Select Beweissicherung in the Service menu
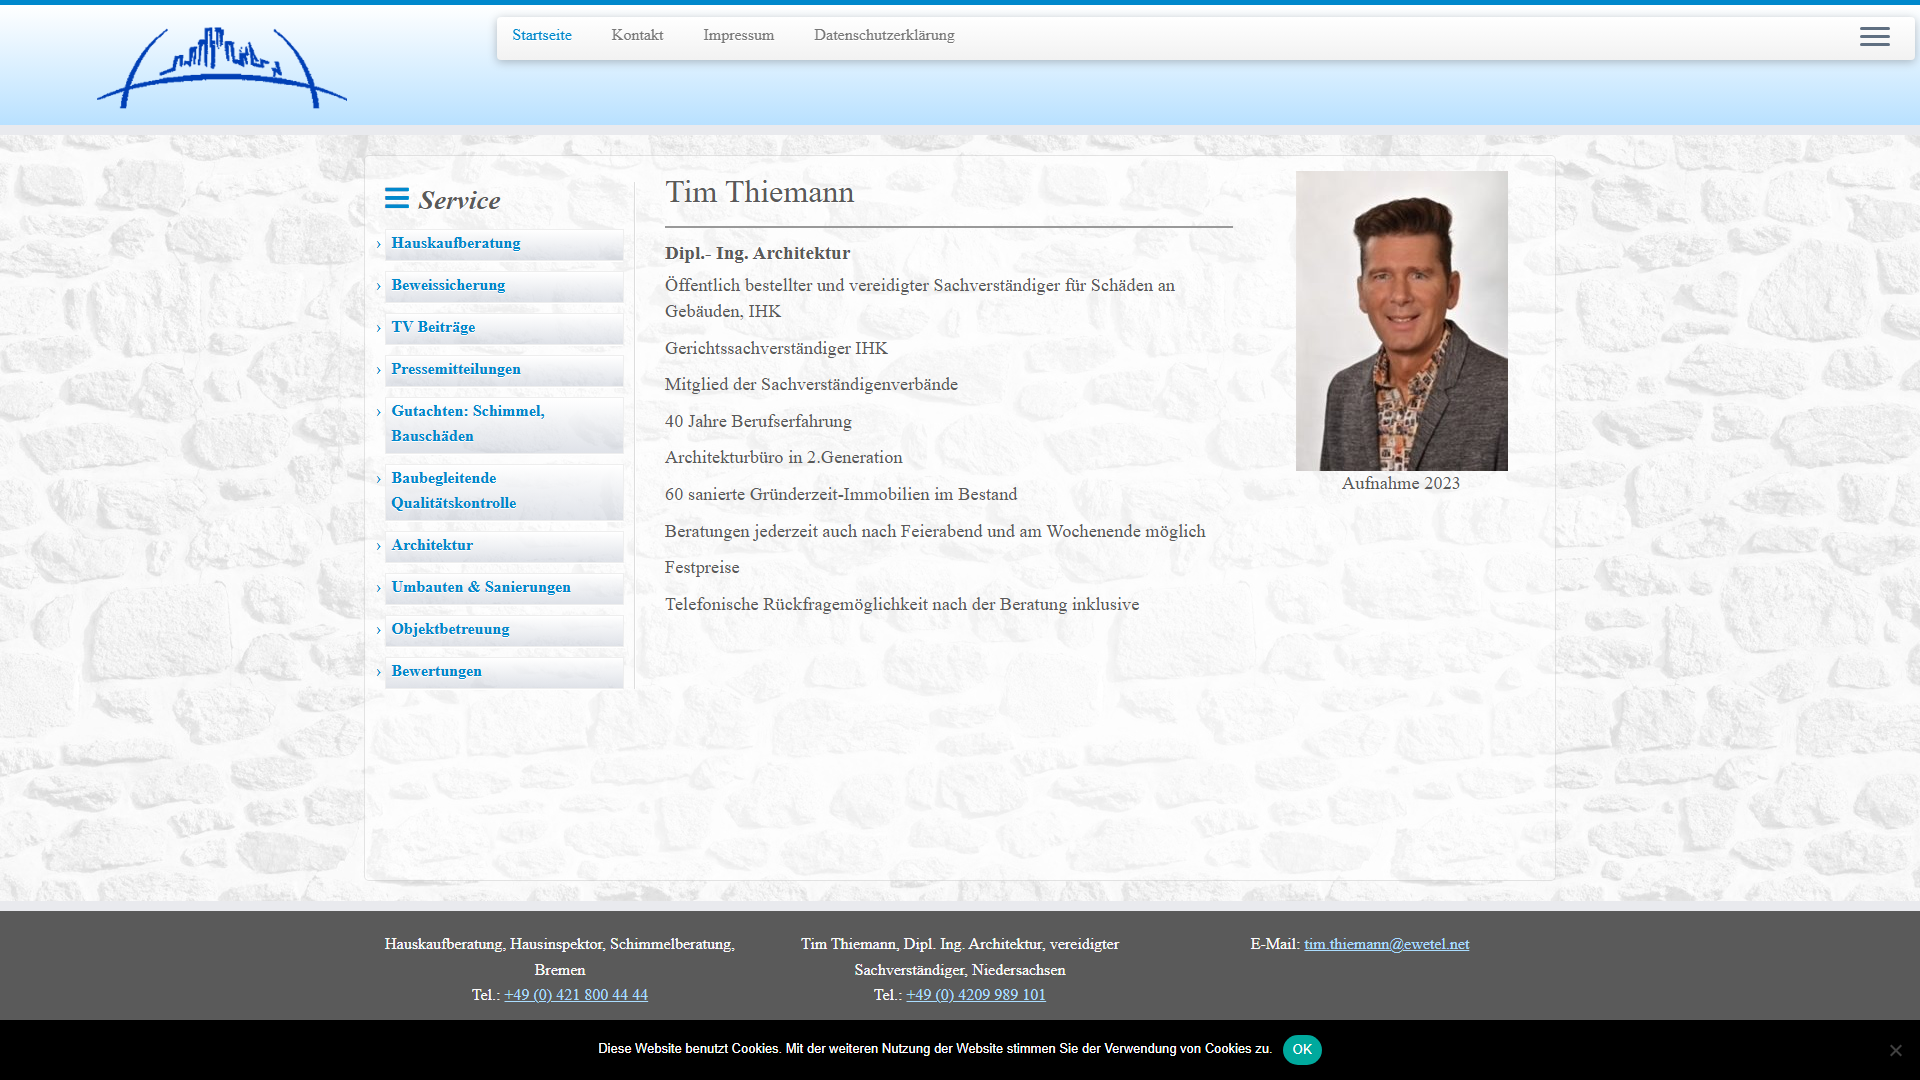 (x=504, y=286)
